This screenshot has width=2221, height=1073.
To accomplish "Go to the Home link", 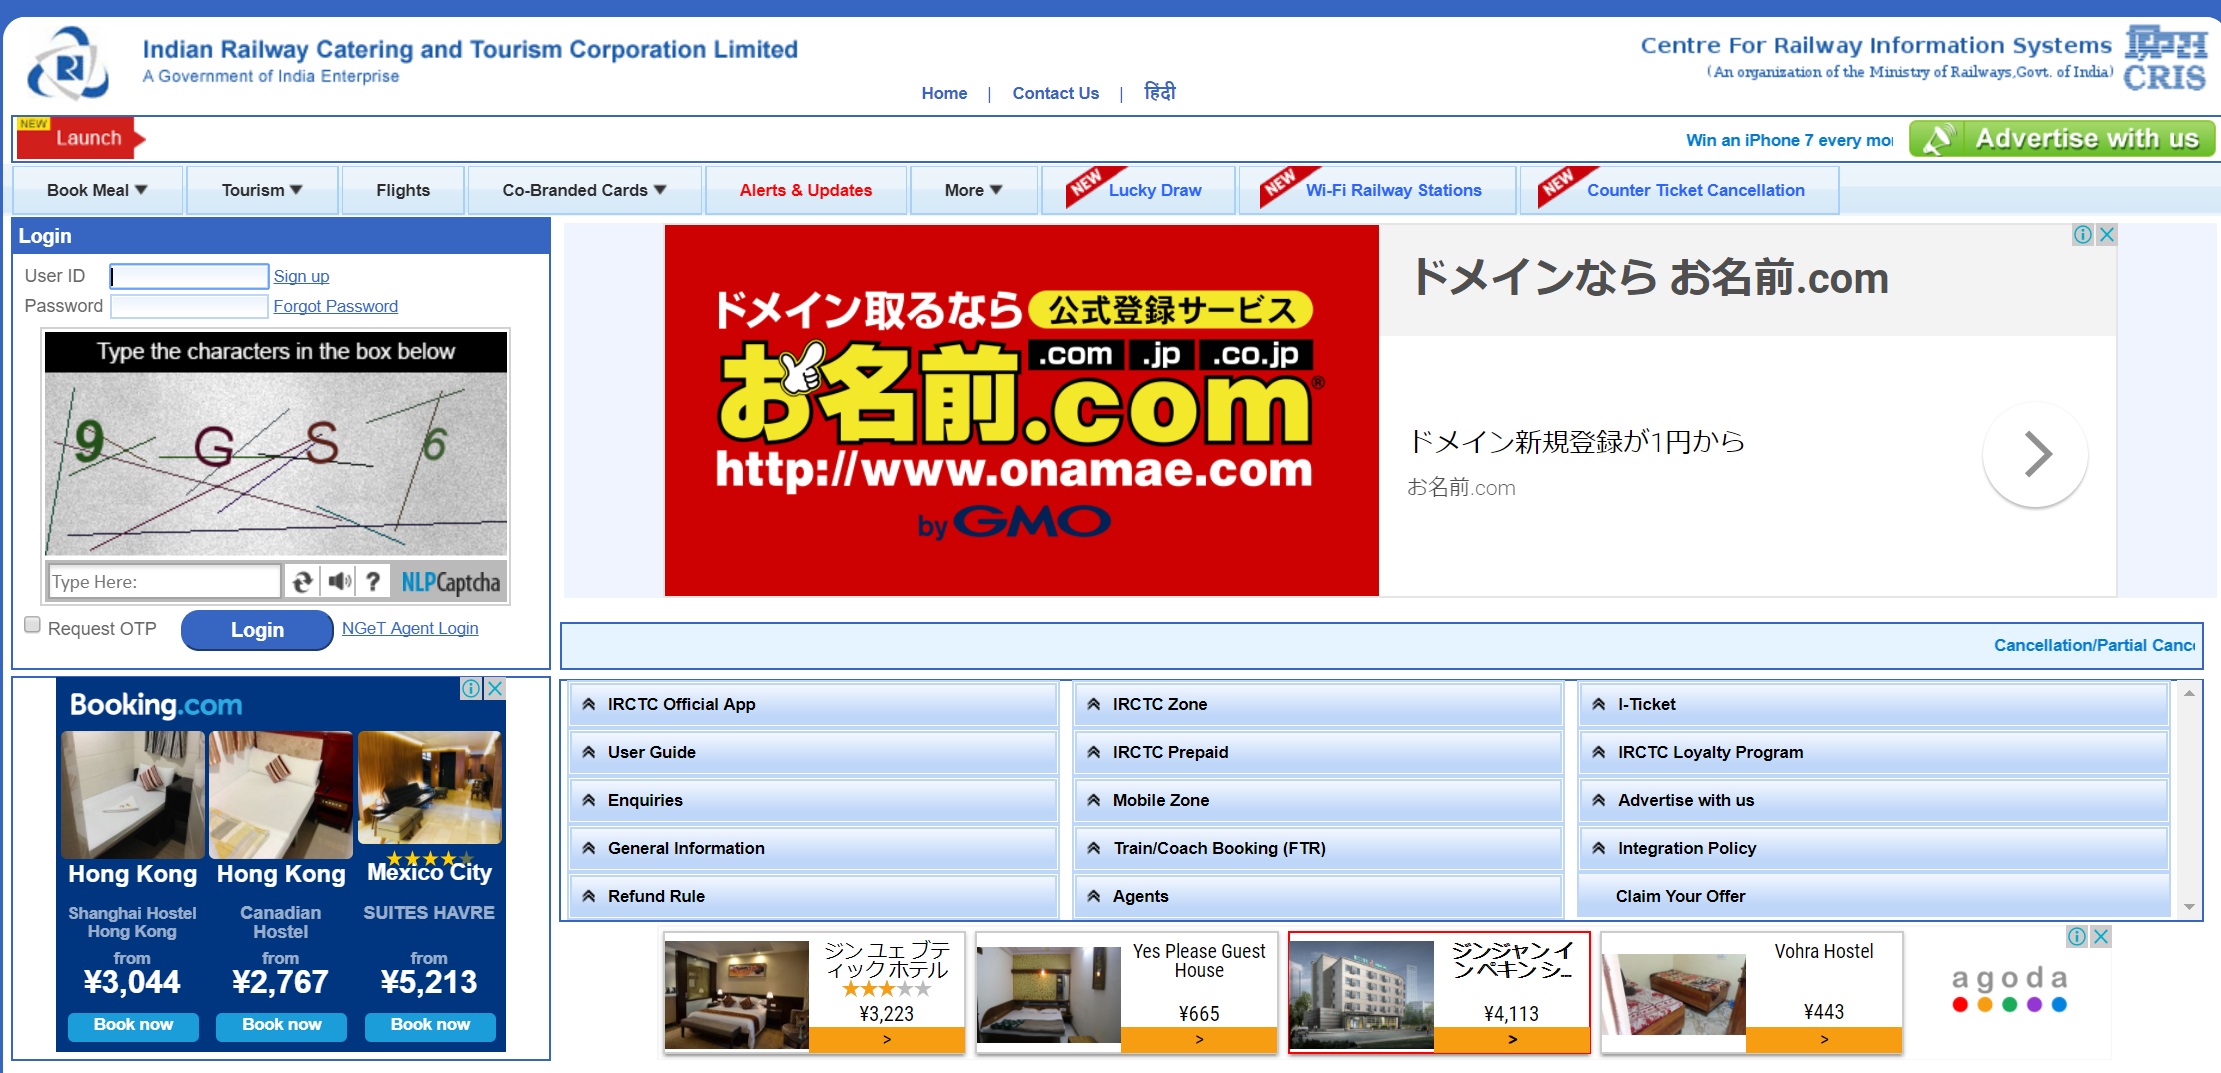I will 944,93.
